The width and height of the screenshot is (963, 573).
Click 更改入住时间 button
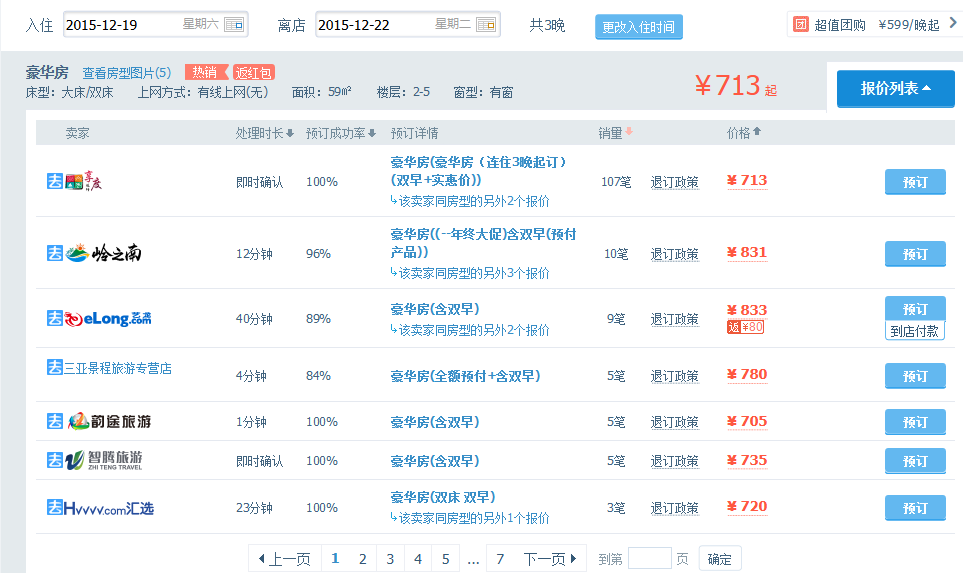[638, 26]
